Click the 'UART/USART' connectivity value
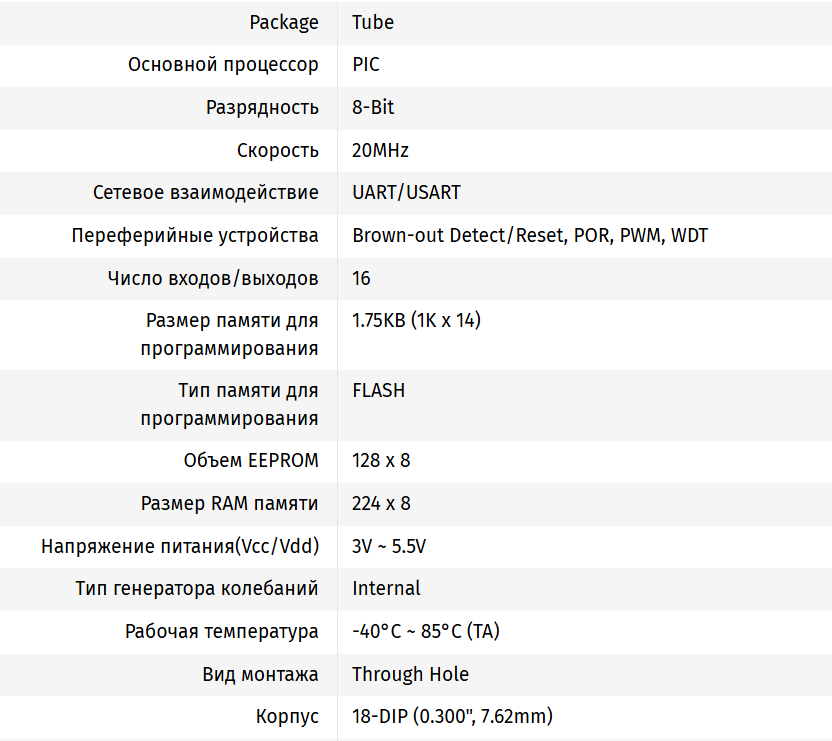This screenshot has height=741, width=832. pyautogui.click(x=406, y=192)
